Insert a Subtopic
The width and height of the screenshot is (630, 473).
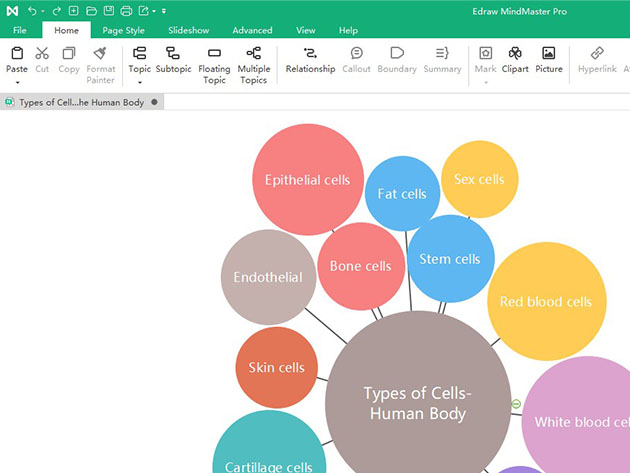[x=173, y=60]
